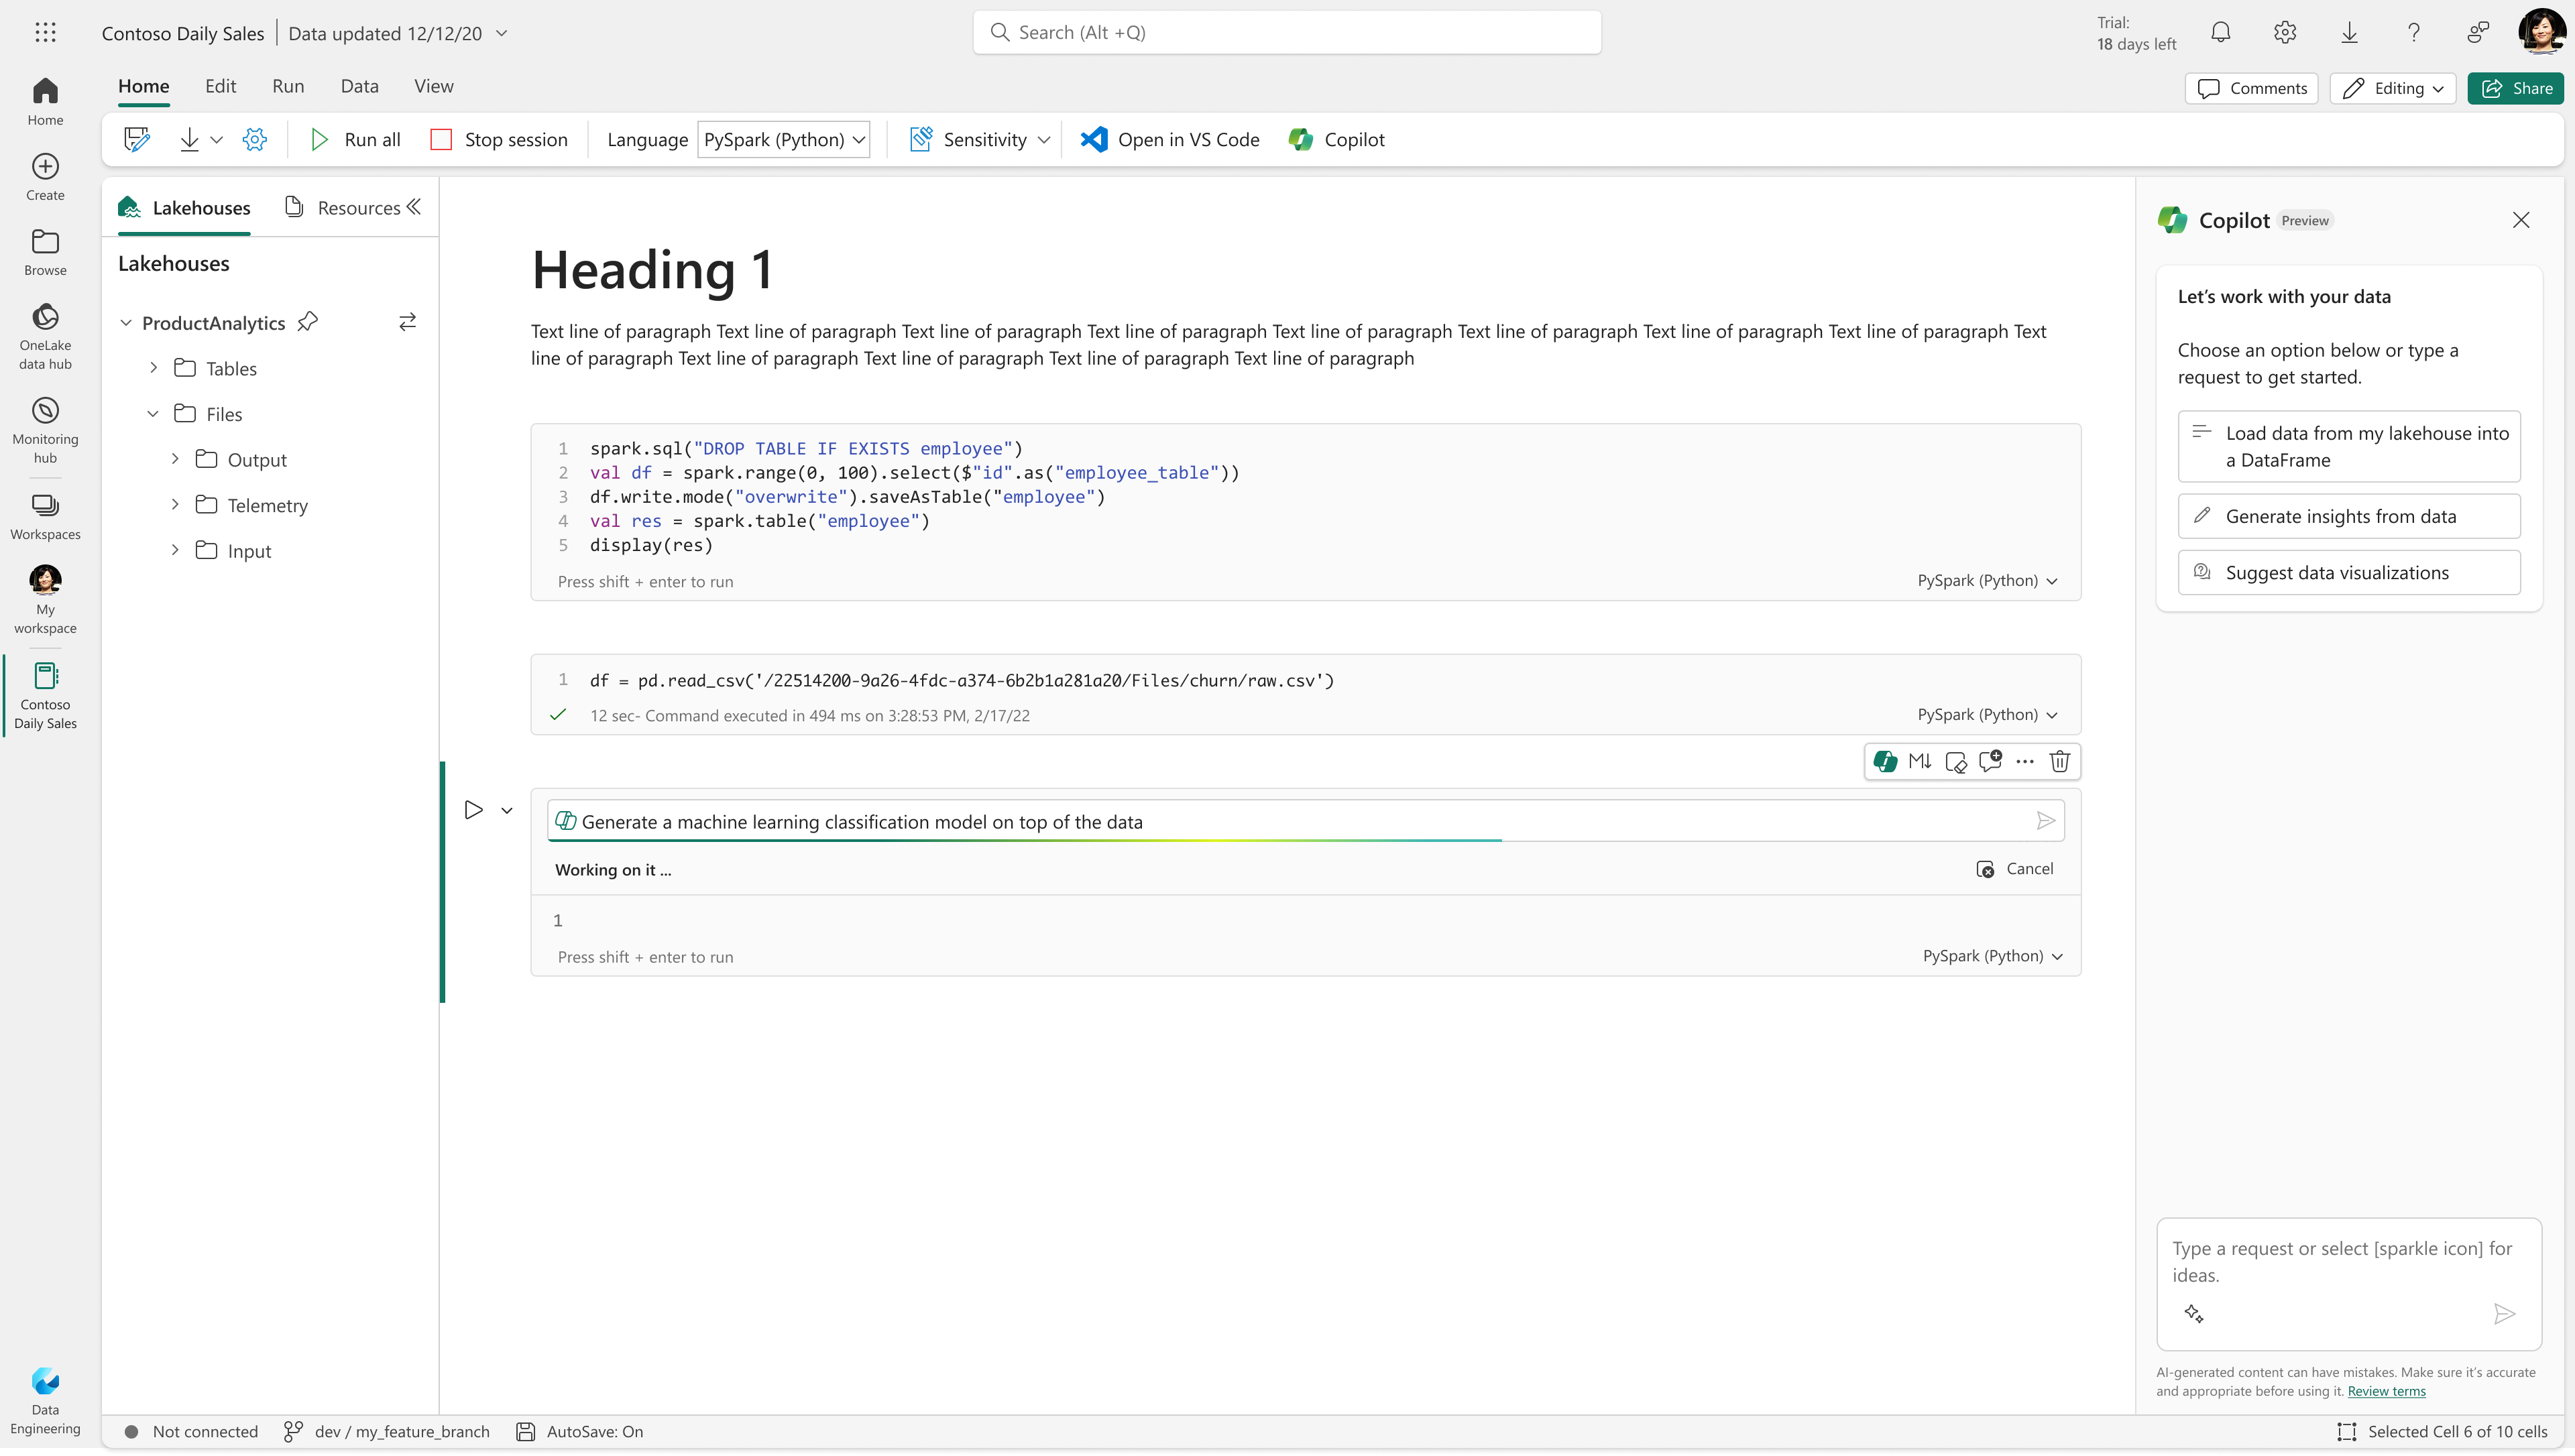Viewport: 2575px width, 1456px height.
Task: Click the notebook settings gear in toolbar
Action: (255, 140)
